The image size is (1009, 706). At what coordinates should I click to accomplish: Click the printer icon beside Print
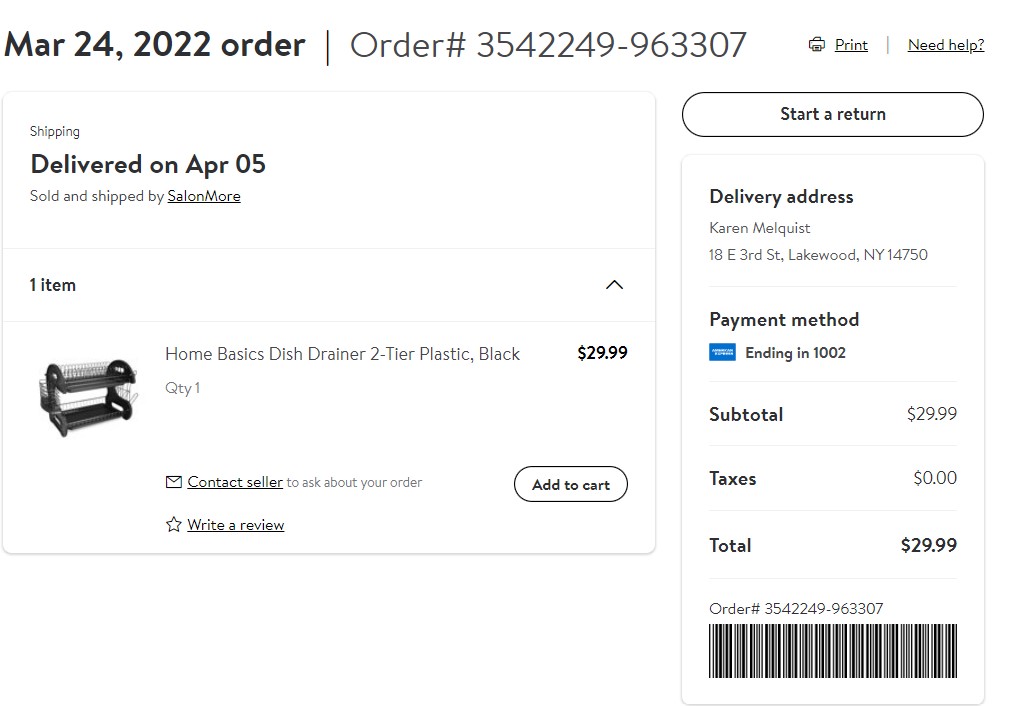pos(817,44)
